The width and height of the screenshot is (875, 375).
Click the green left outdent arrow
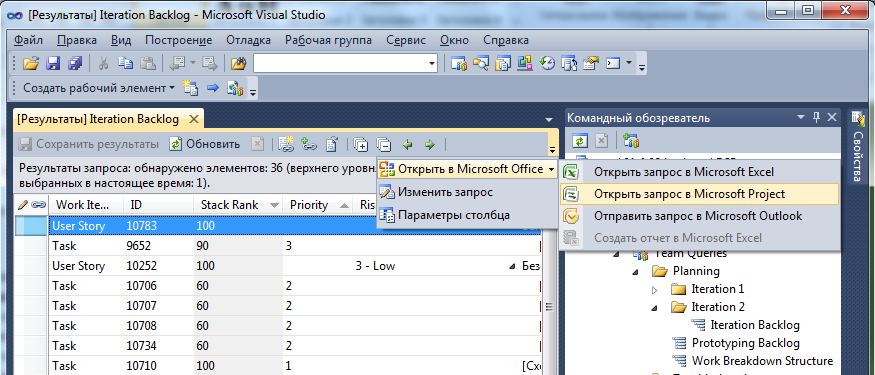[407, 145]
